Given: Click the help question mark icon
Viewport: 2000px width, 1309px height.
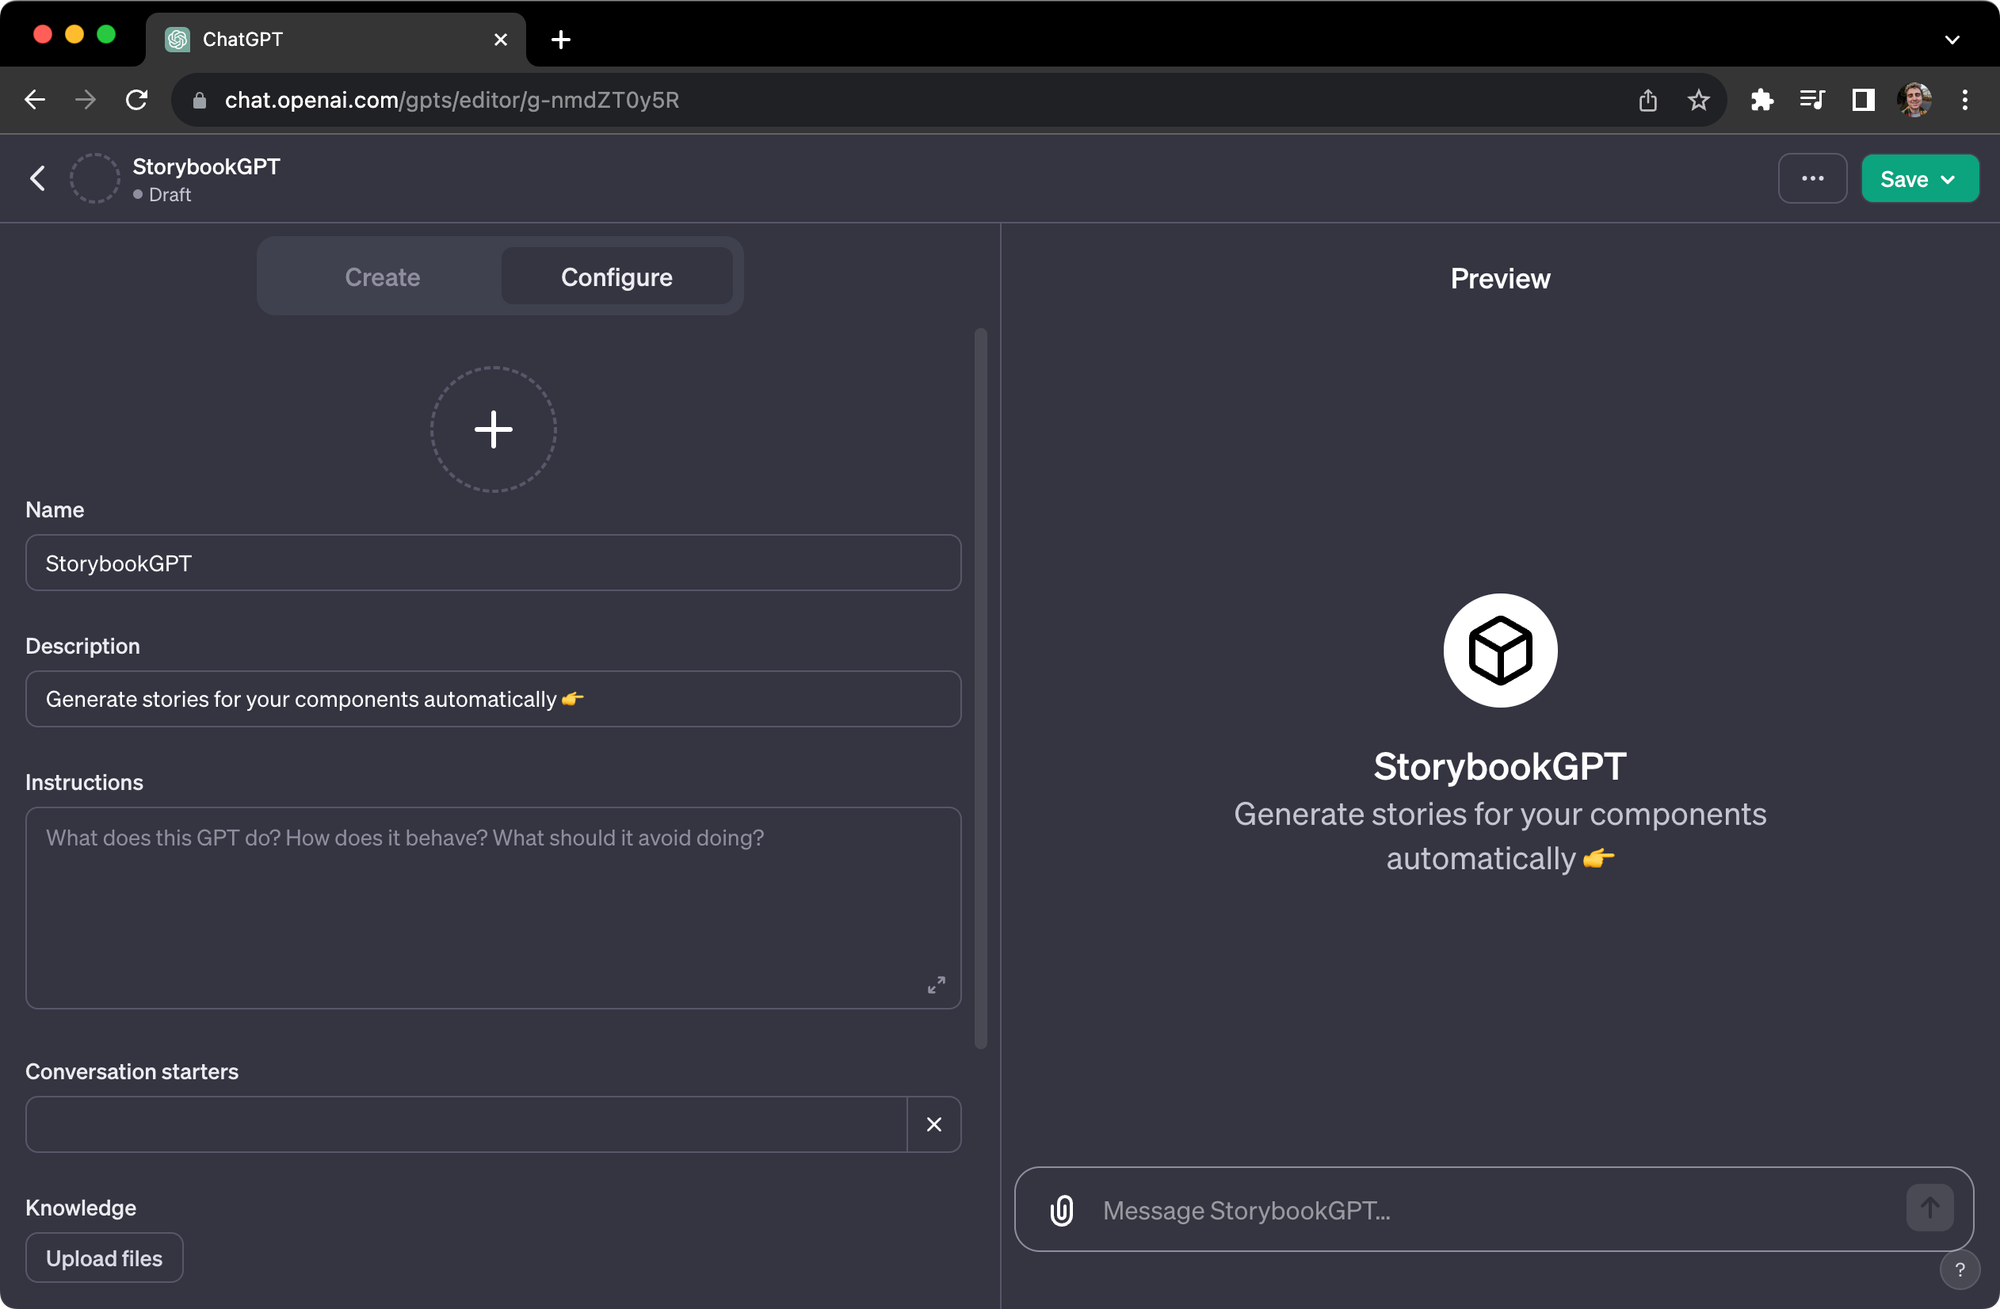Looking at the screenshot, I should click(1961, 1269).
